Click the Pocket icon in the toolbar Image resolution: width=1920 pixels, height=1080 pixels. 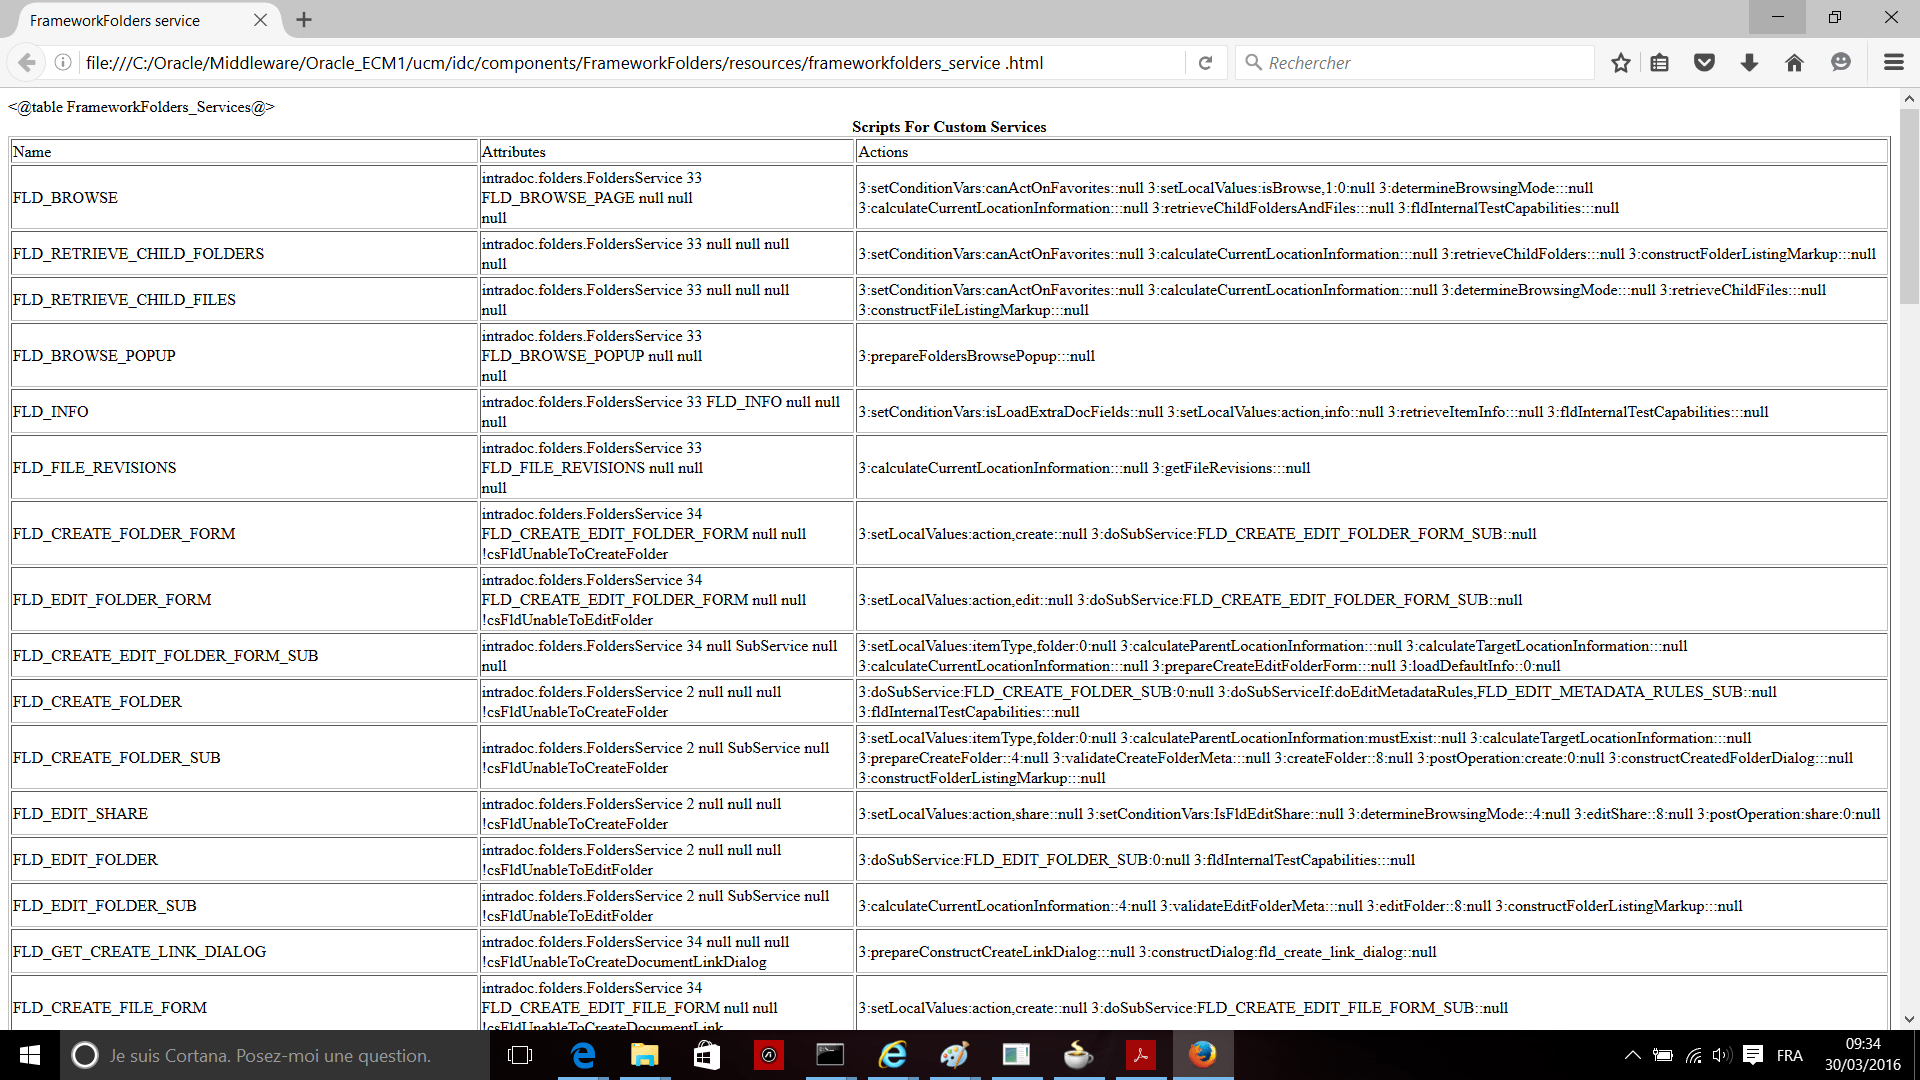pyautogui.click(x=1704, y=62)
